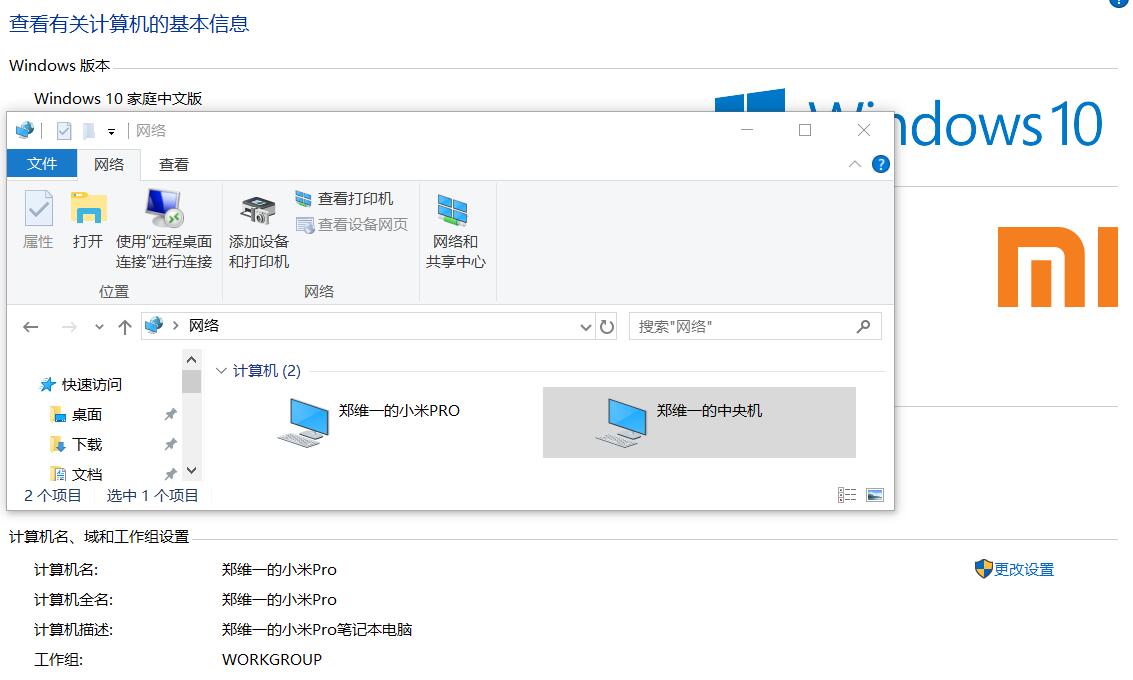
Task: Click the navigation pane scroll up arrow
Action: (x=191, y=360)
